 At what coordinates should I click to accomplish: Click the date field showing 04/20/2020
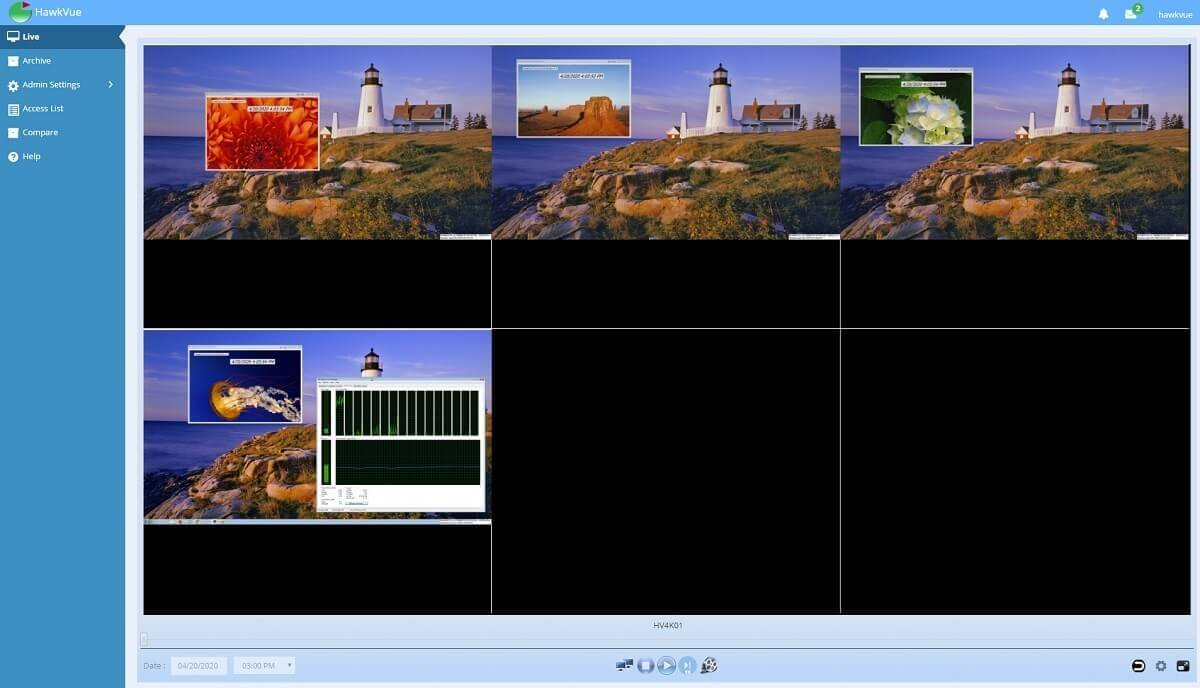(x=199, y=665)
